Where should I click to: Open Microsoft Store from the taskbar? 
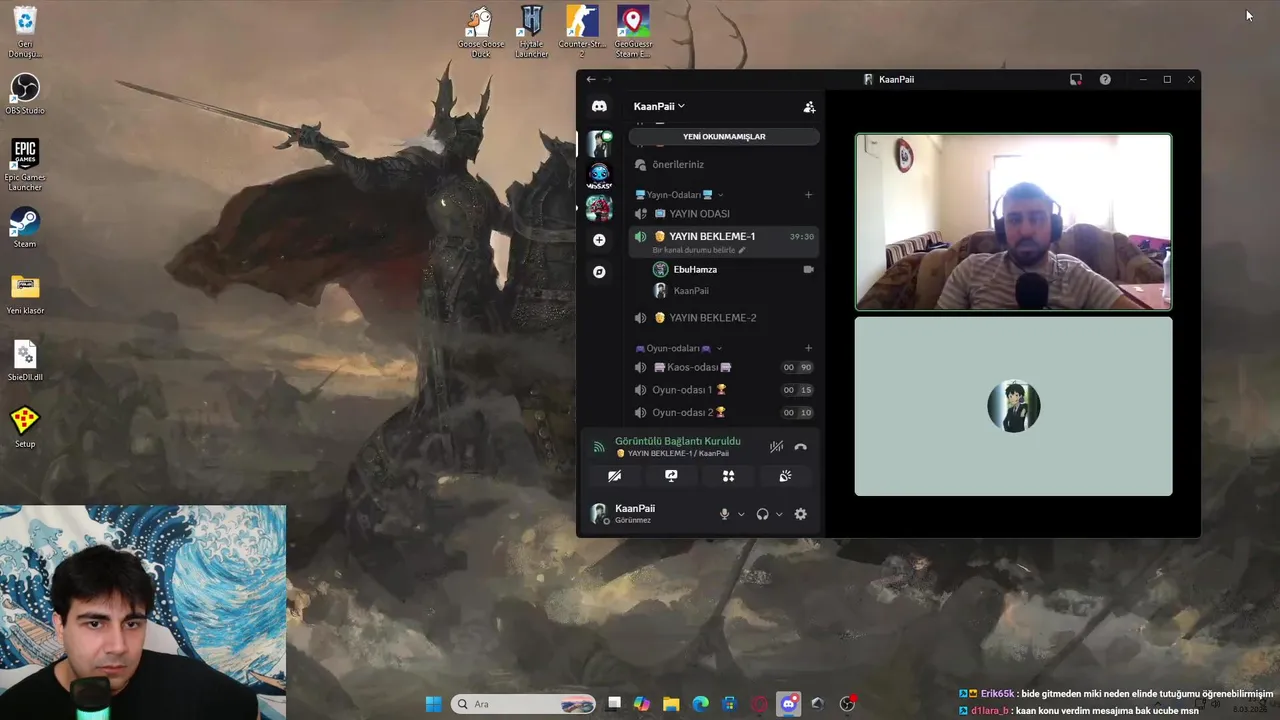(730, 704)
